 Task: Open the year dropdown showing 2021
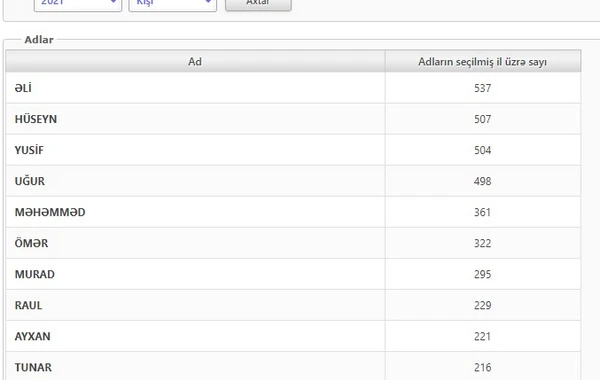point(78,5)
